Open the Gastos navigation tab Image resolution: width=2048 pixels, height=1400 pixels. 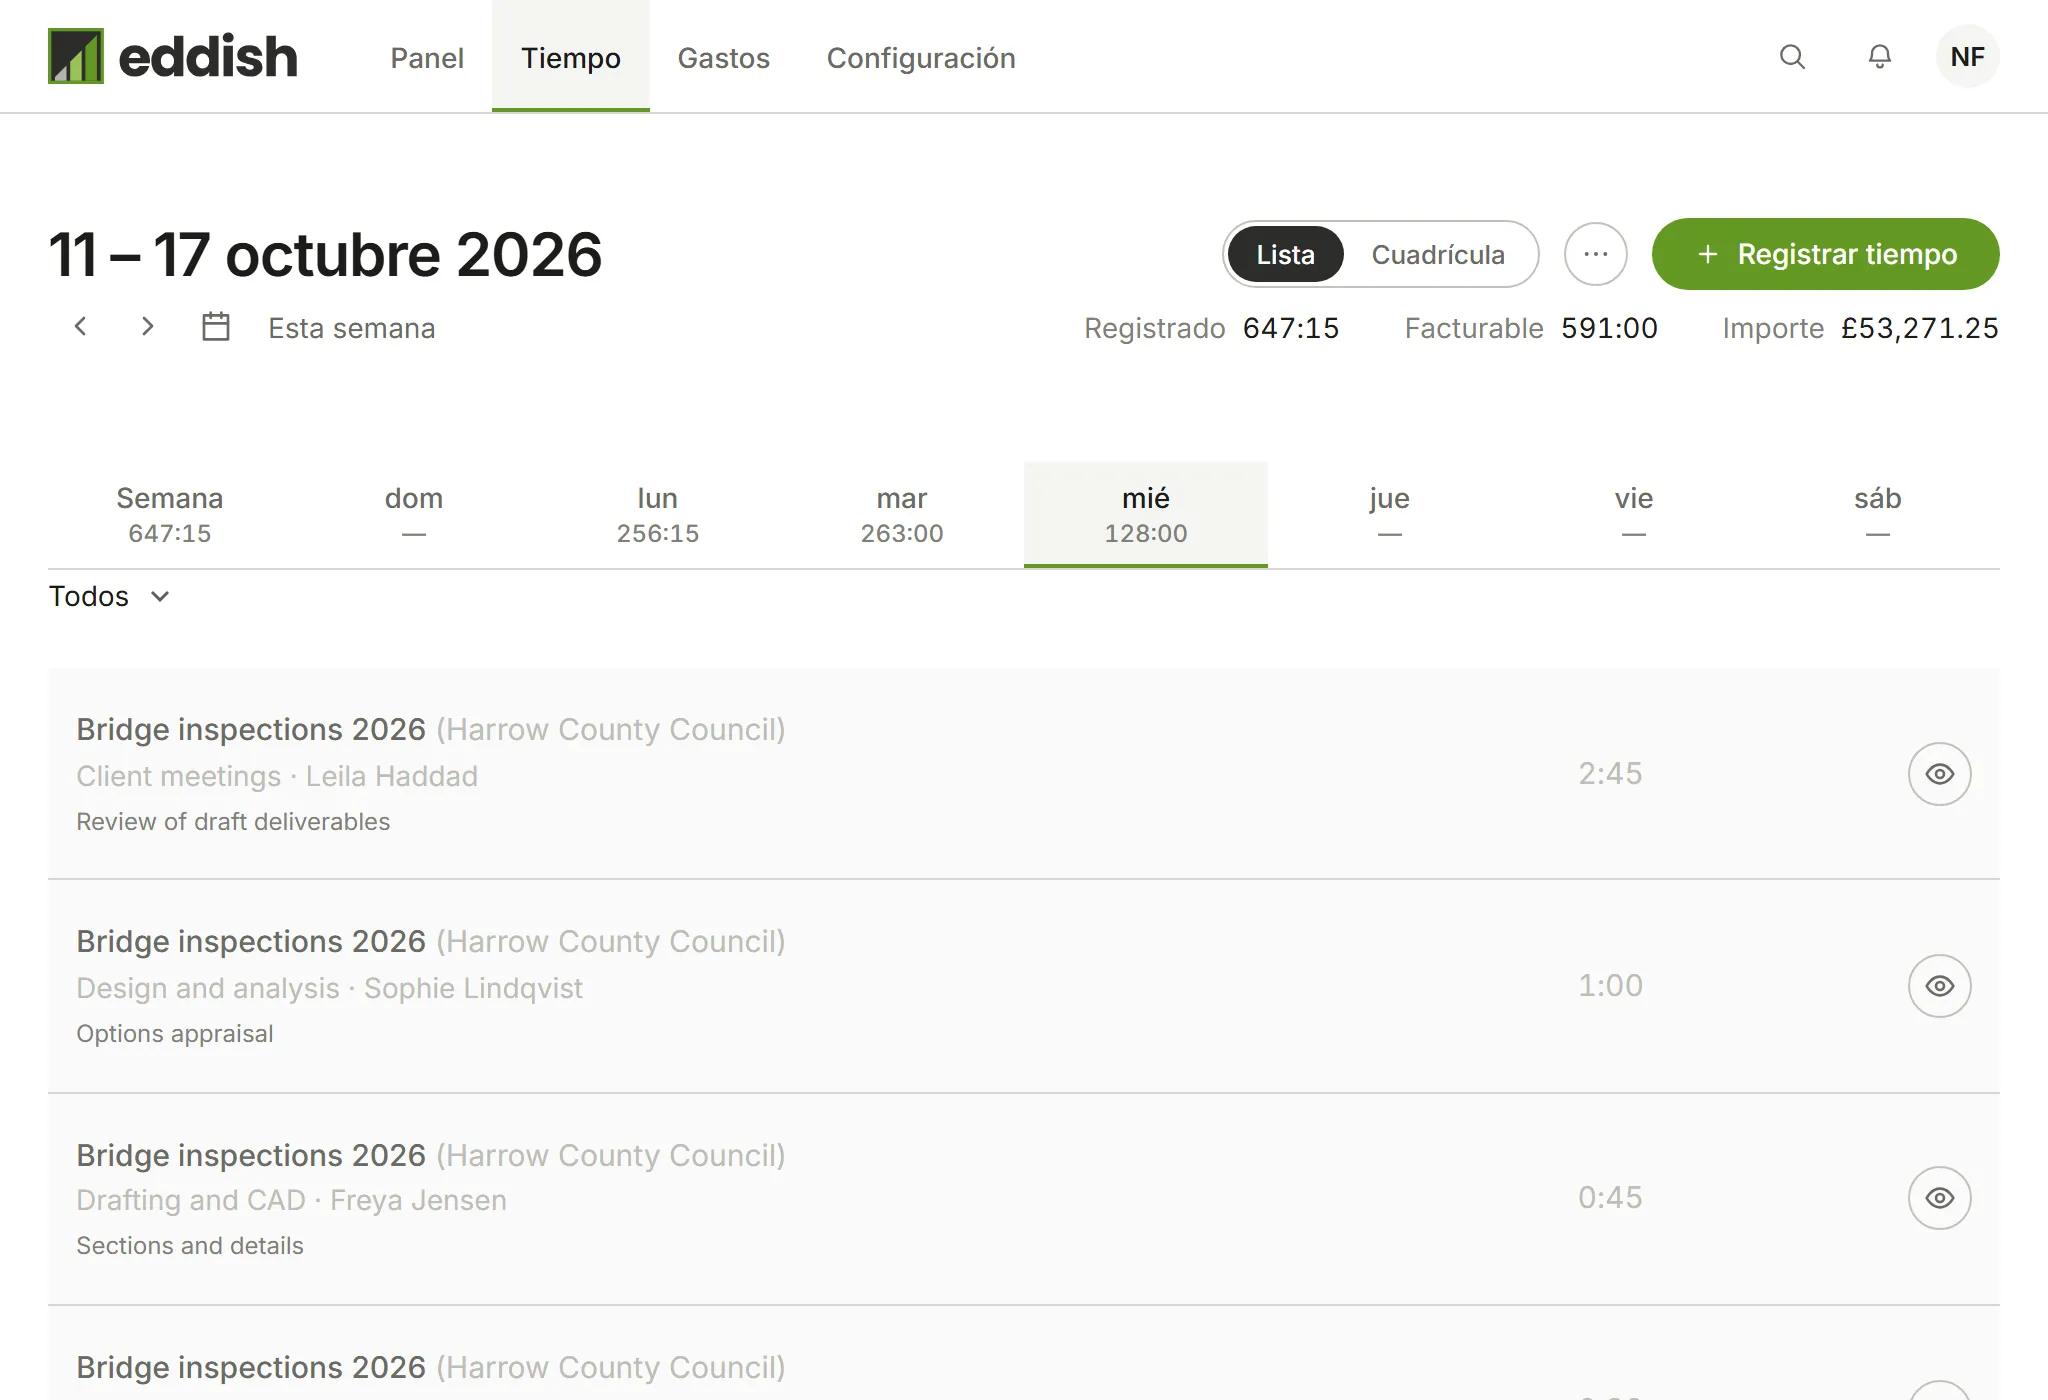tap(723, 57)
